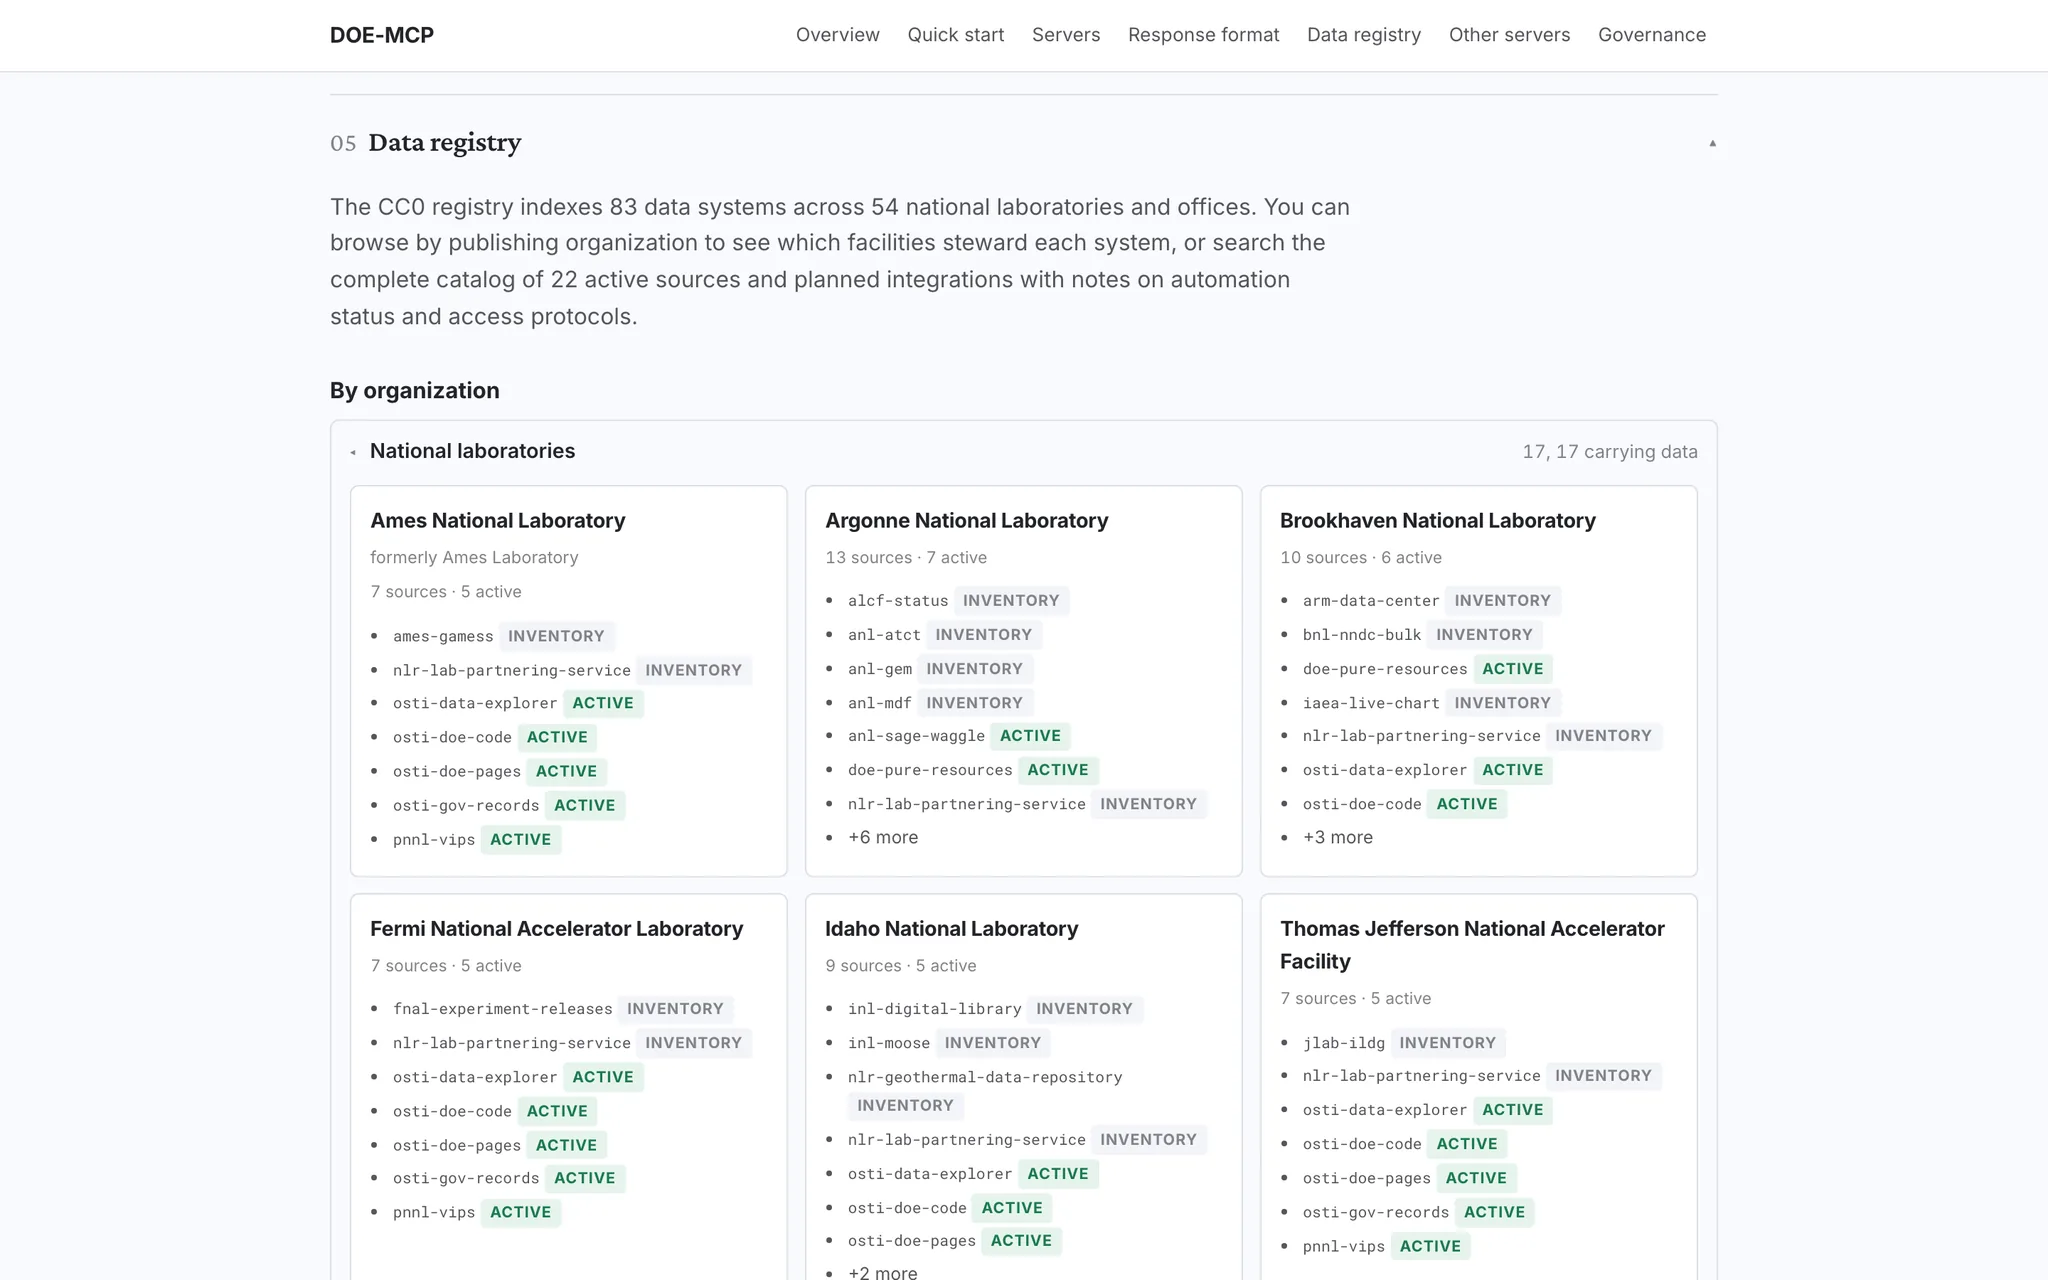
Task: Open the Servers nav link
Action: point(1066,35)
